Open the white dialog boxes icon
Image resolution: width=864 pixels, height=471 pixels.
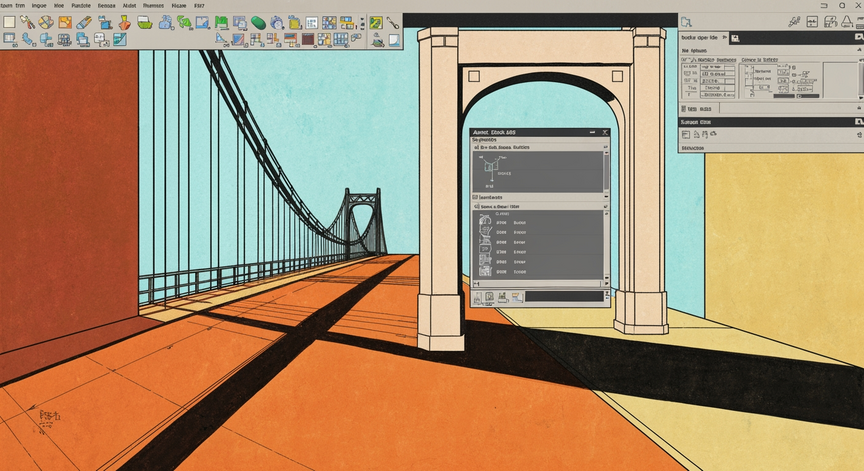101,40
